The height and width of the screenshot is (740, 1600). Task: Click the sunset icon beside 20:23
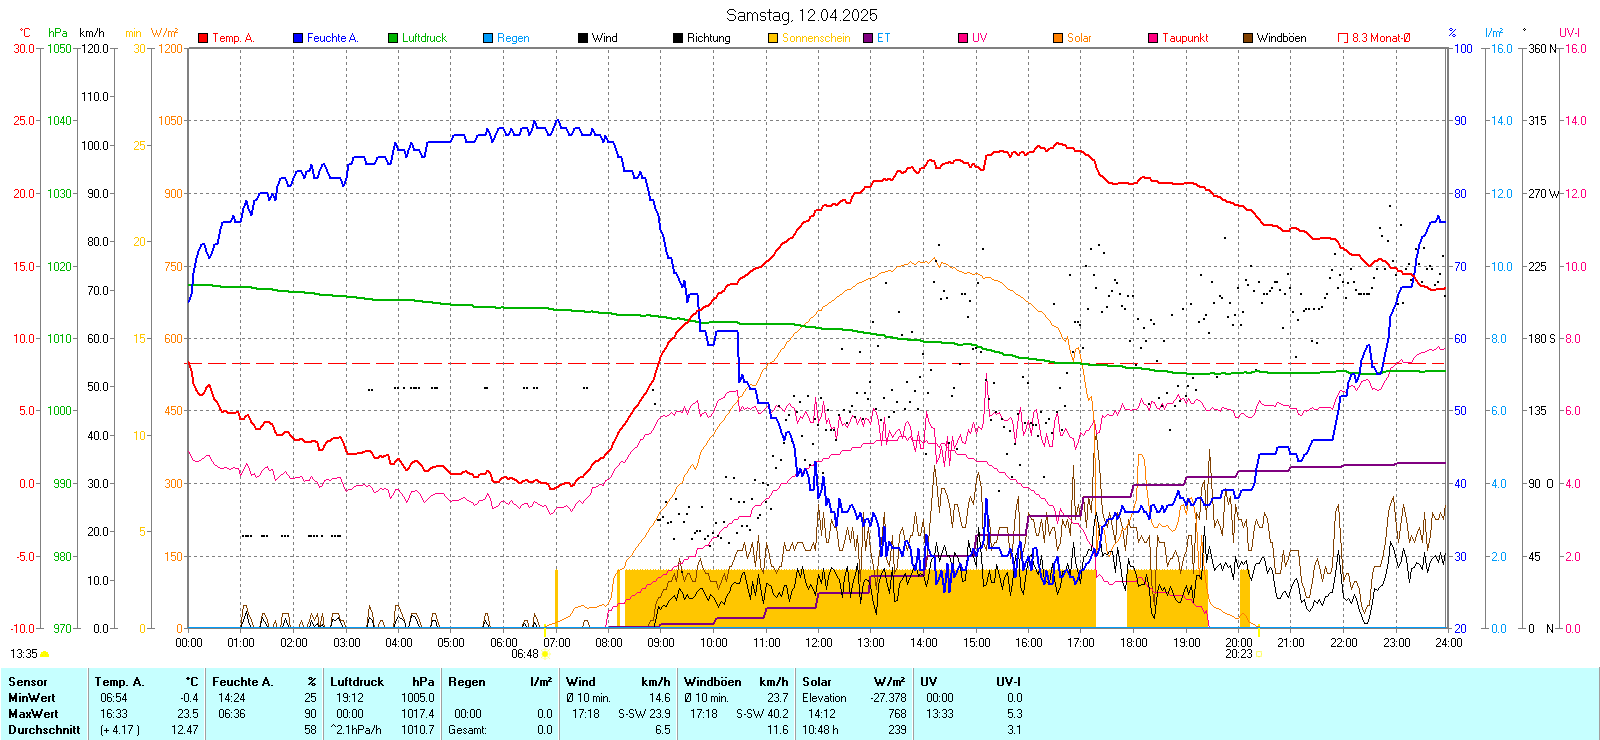[1258, 654]
